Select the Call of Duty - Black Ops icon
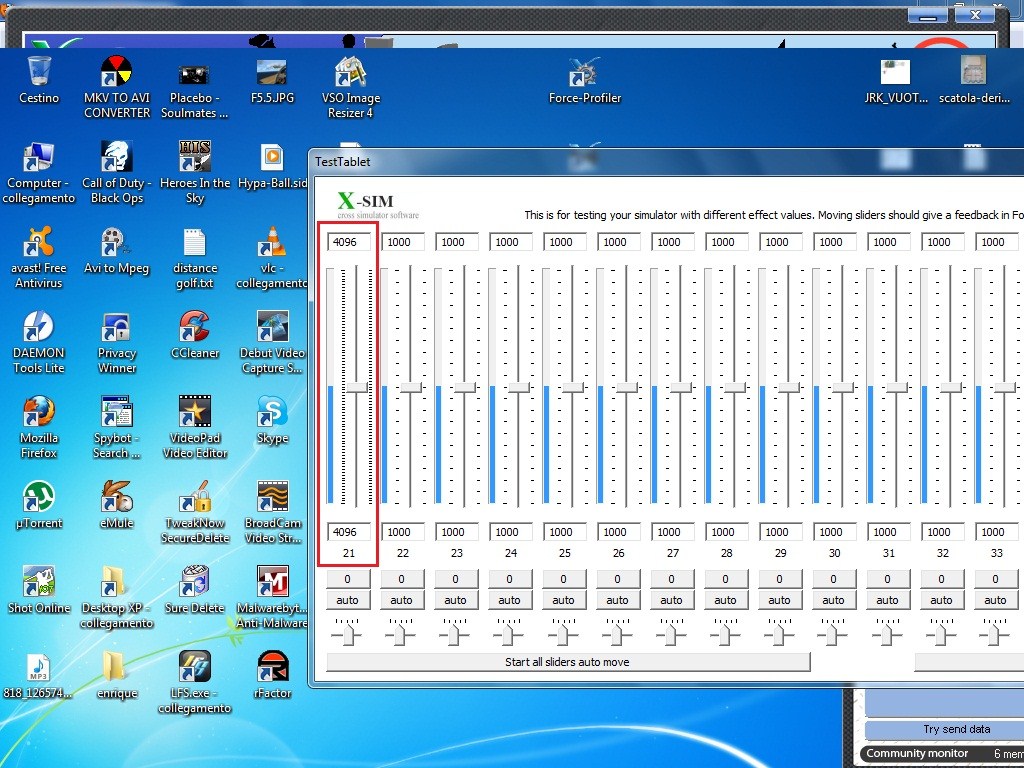 (x=116, y=157)
